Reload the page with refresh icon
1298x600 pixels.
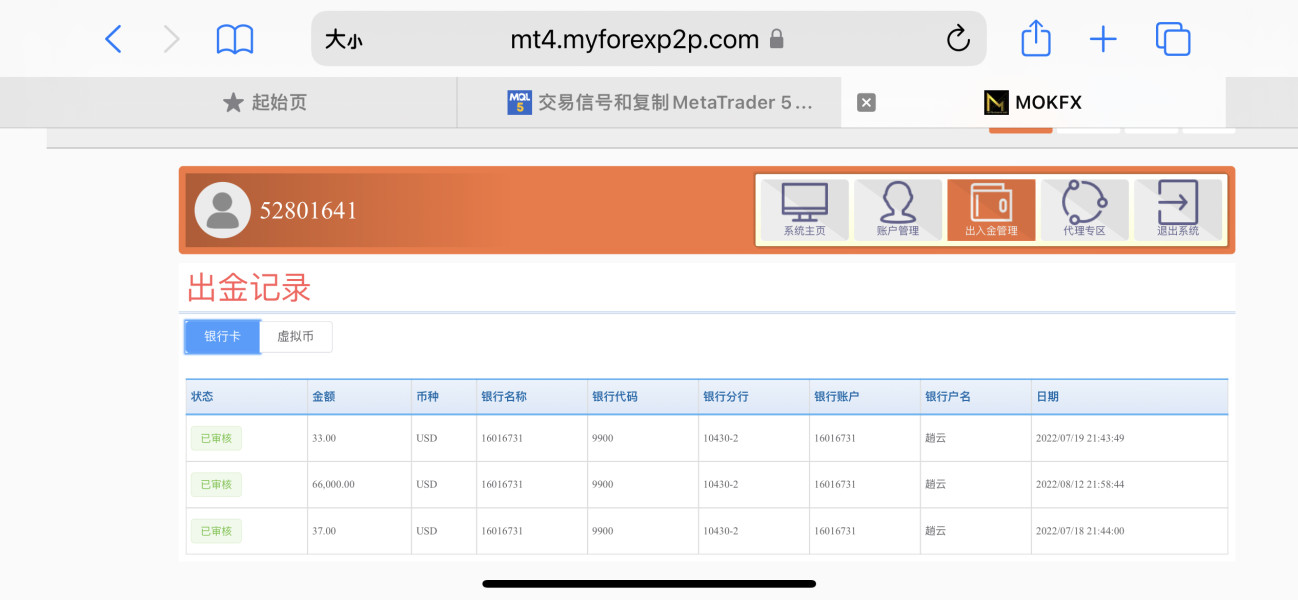pos(958,39)
